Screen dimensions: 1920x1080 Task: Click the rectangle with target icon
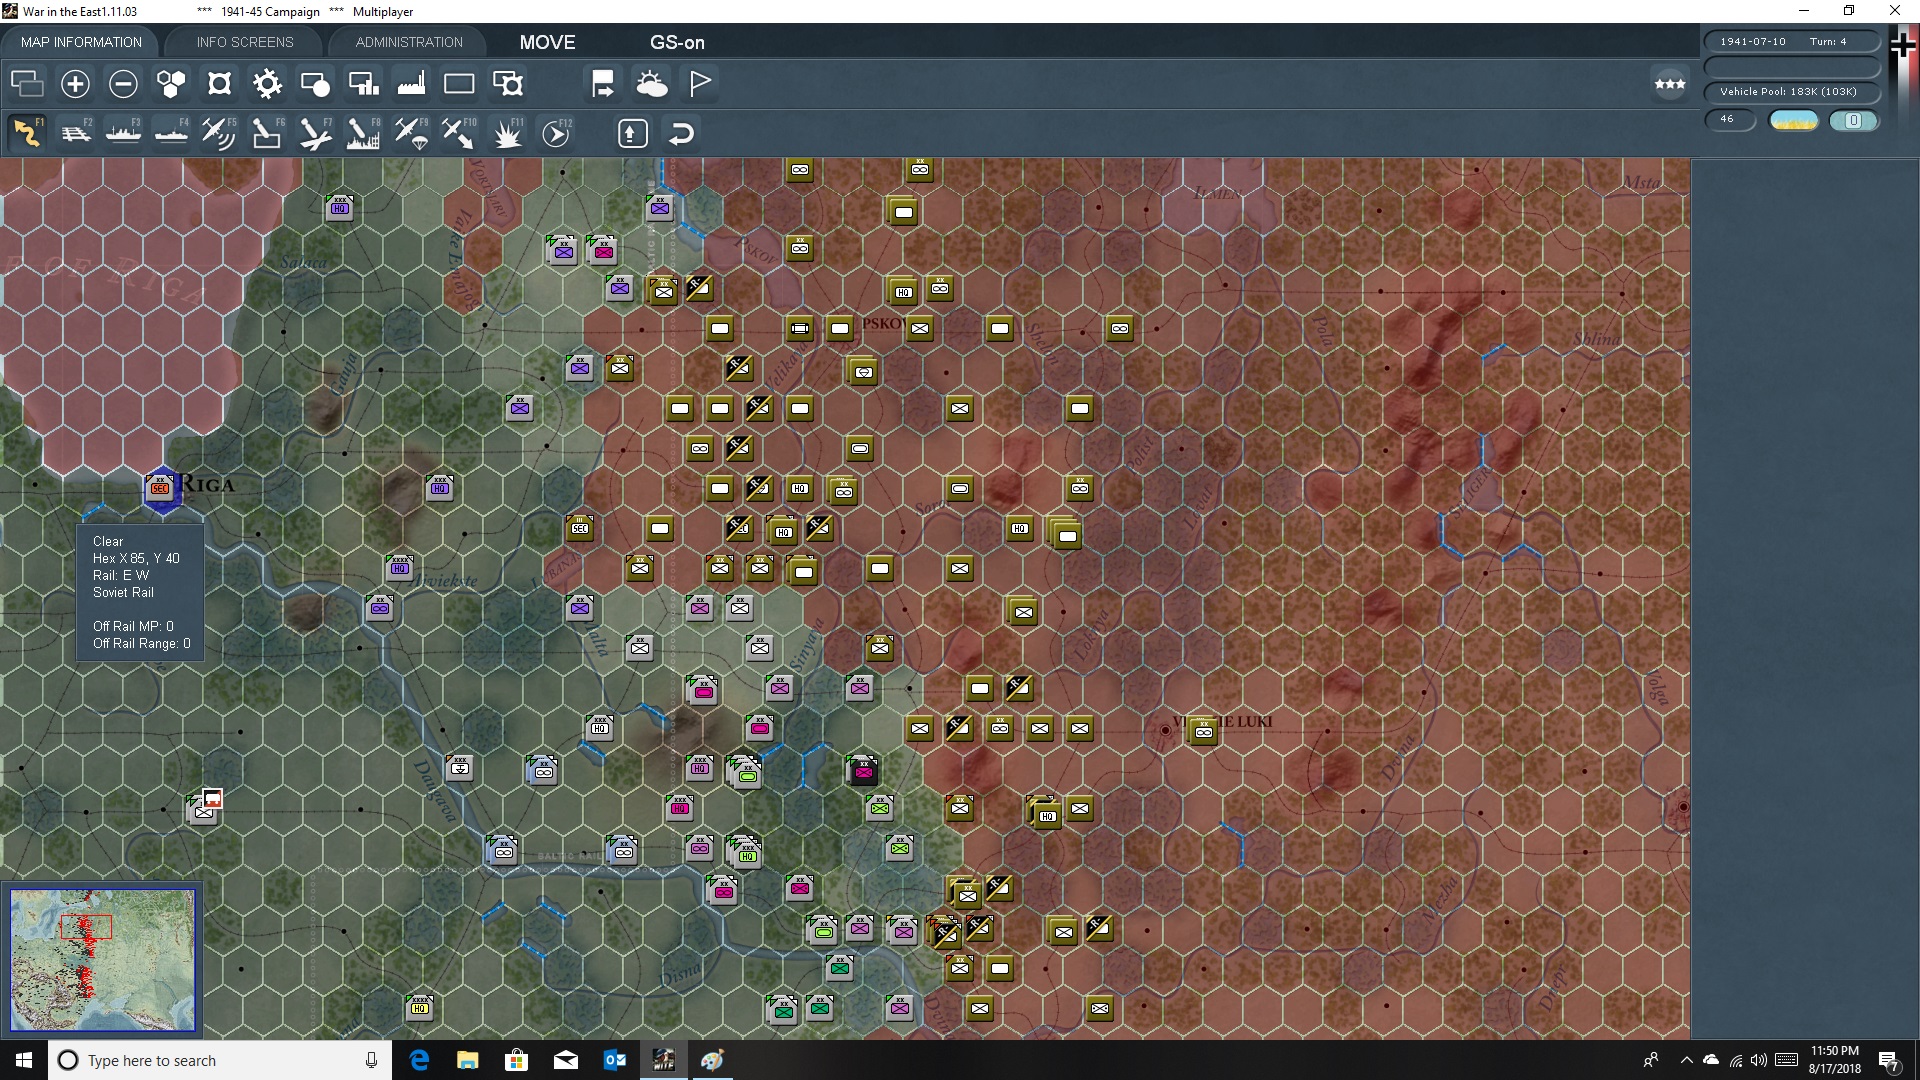coord(508,84)
